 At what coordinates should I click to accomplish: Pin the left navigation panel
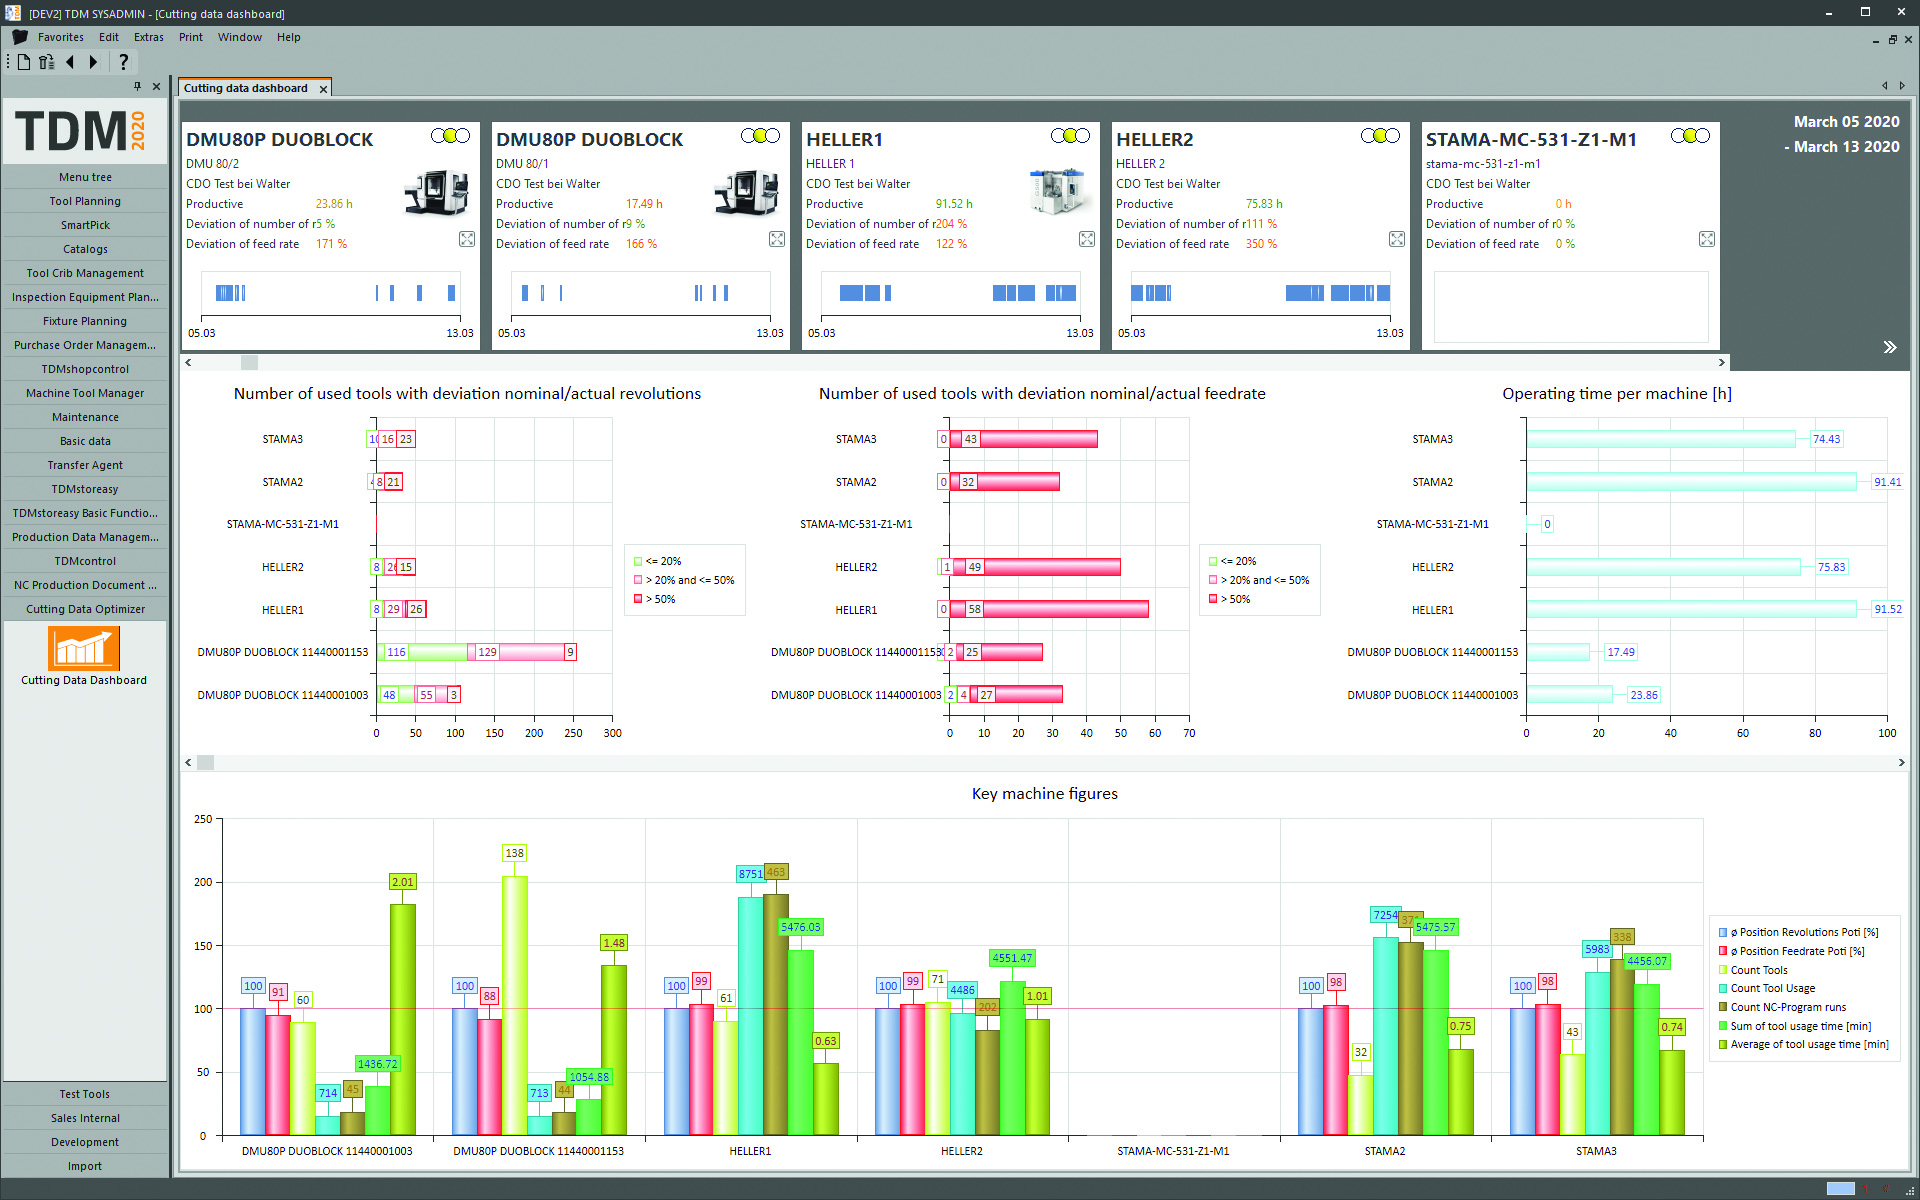(x=137, y=87)
